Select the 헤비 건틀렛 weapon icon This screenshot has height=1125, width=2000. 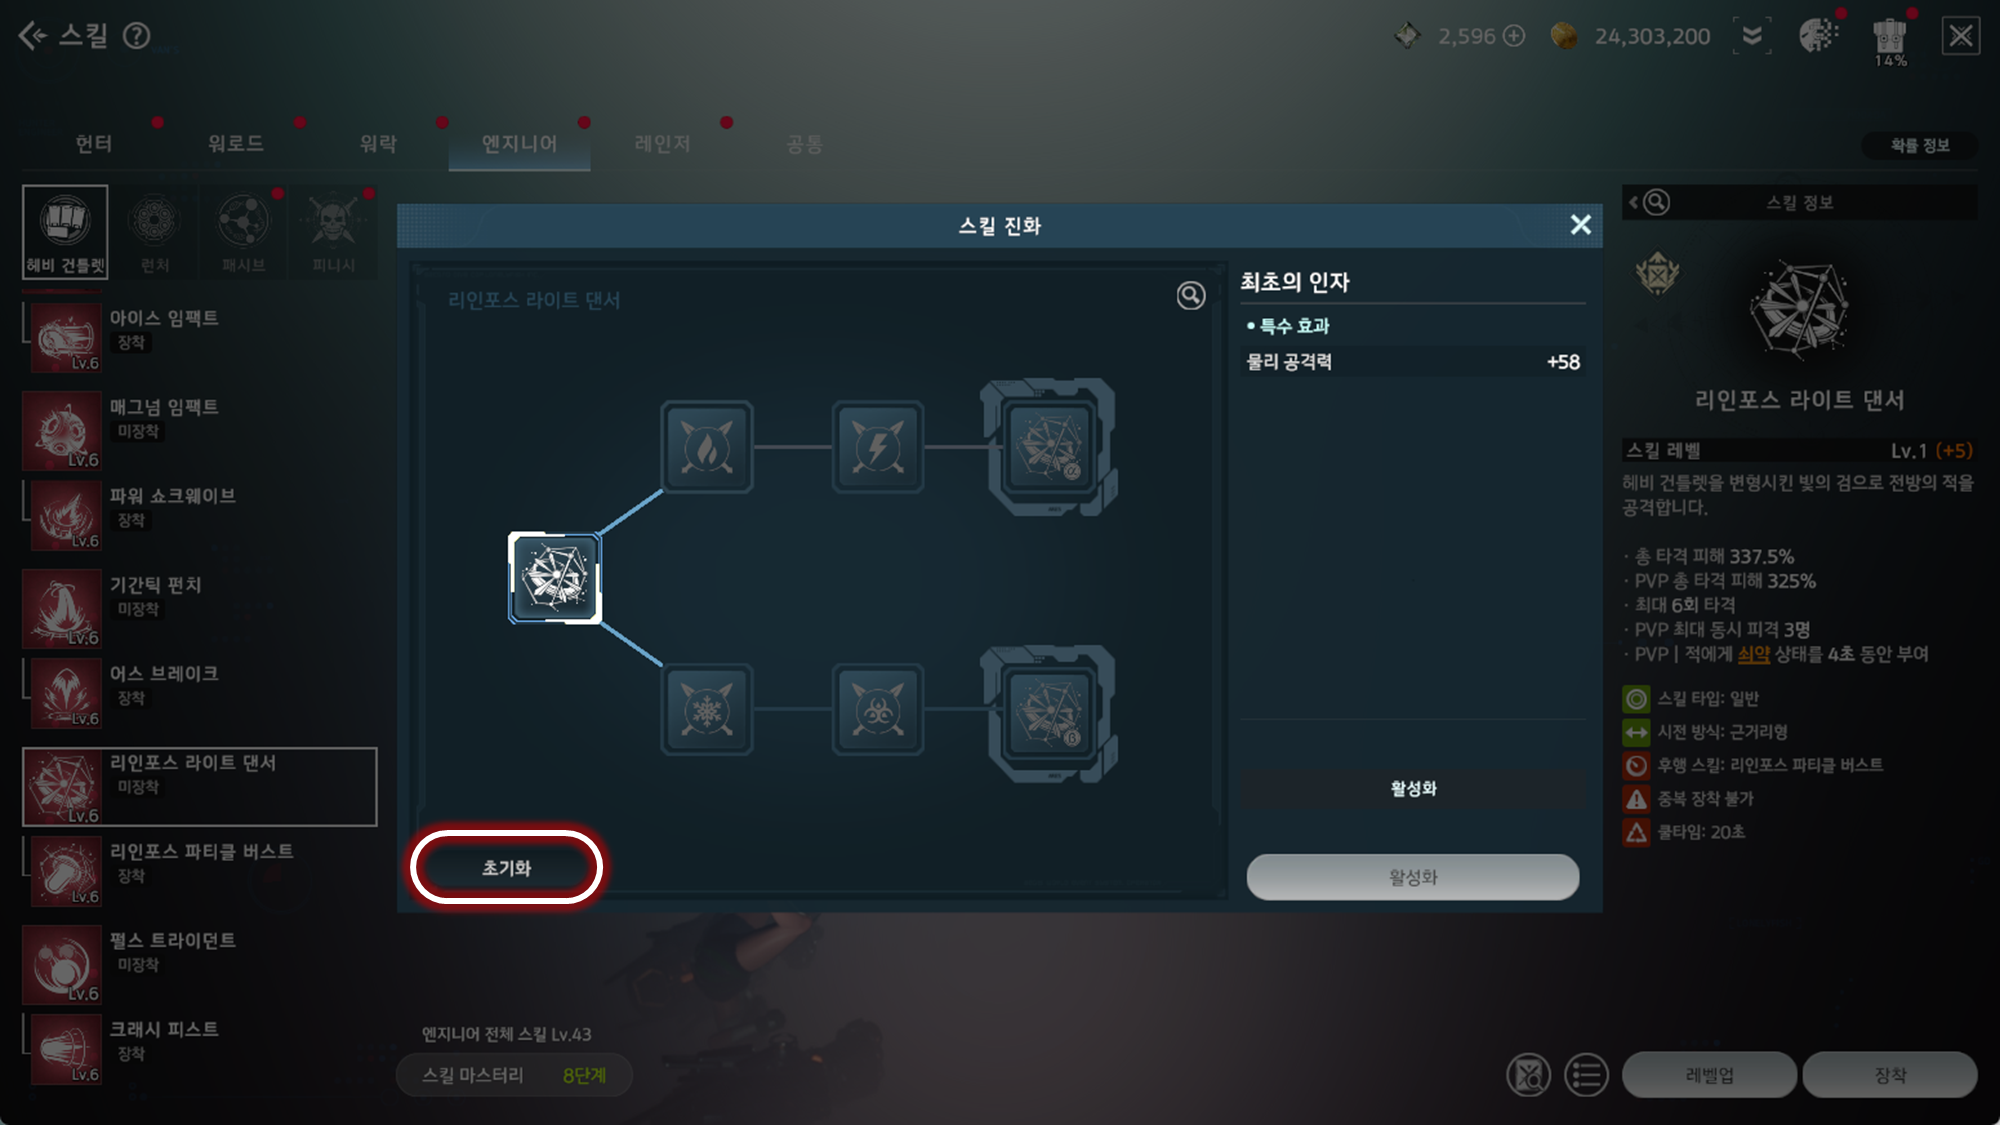click(65, 231)
